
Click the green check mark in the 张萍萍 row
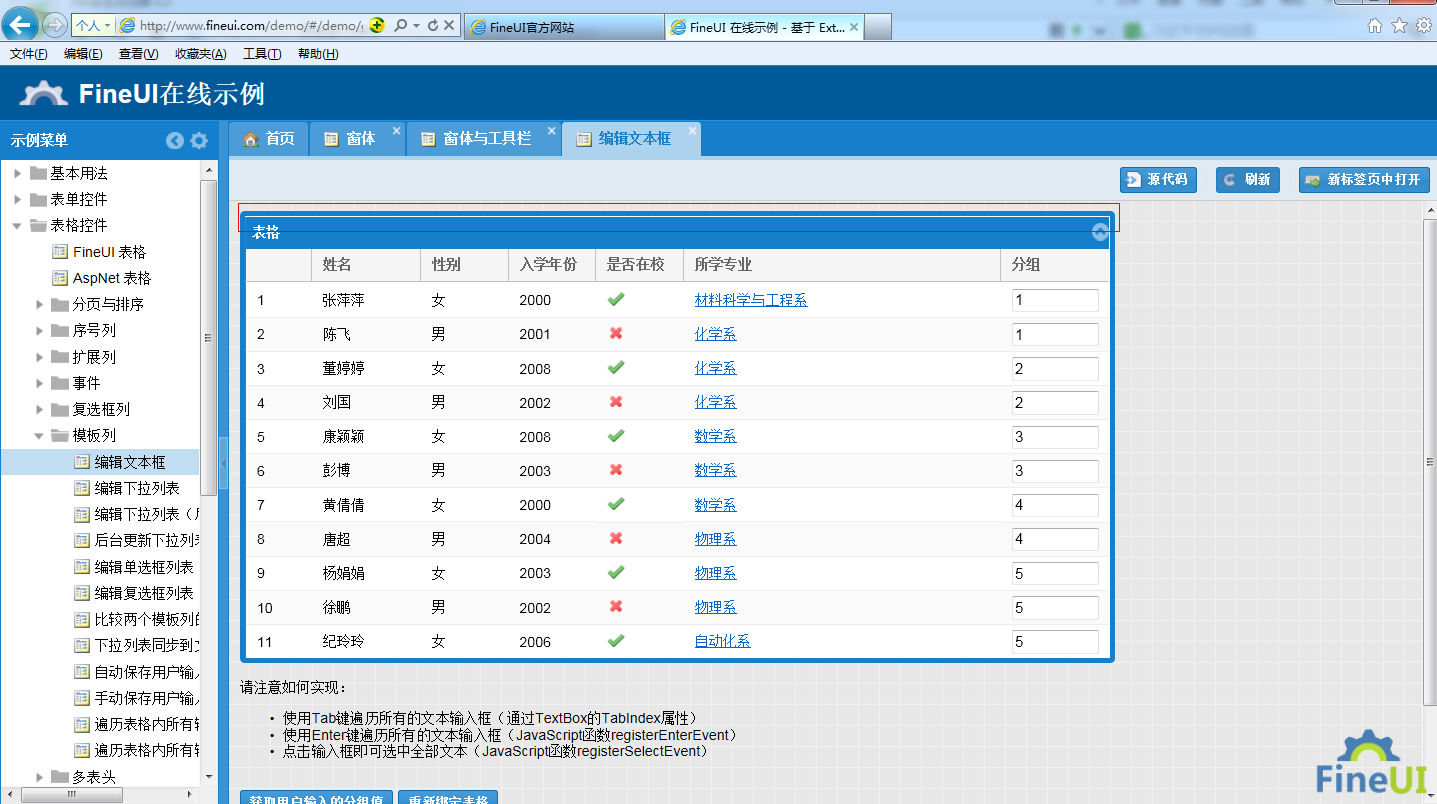click(x=616, y=299)
